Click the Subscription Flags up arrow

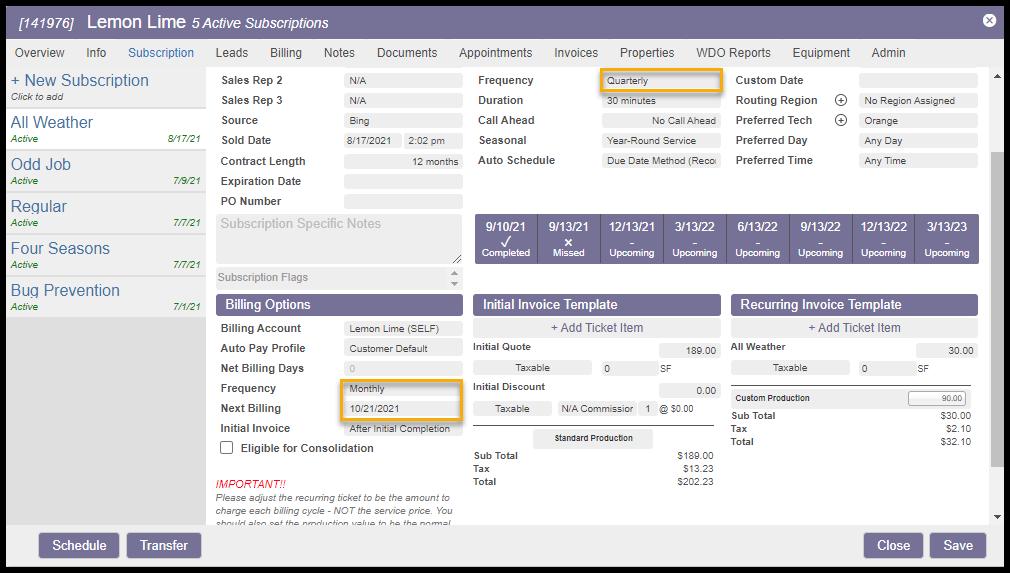[x=456, y=272]
